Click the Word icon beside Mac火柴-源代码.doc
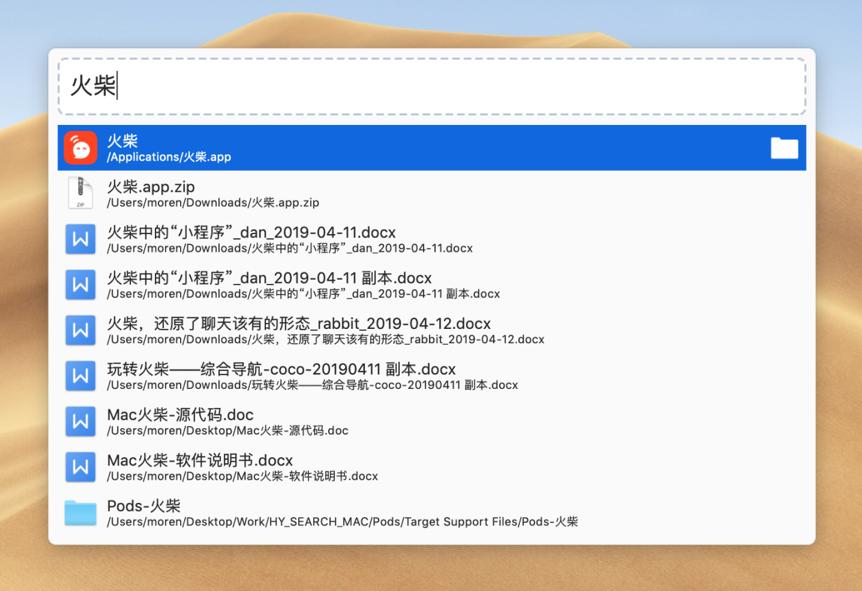 pos(79,421)
